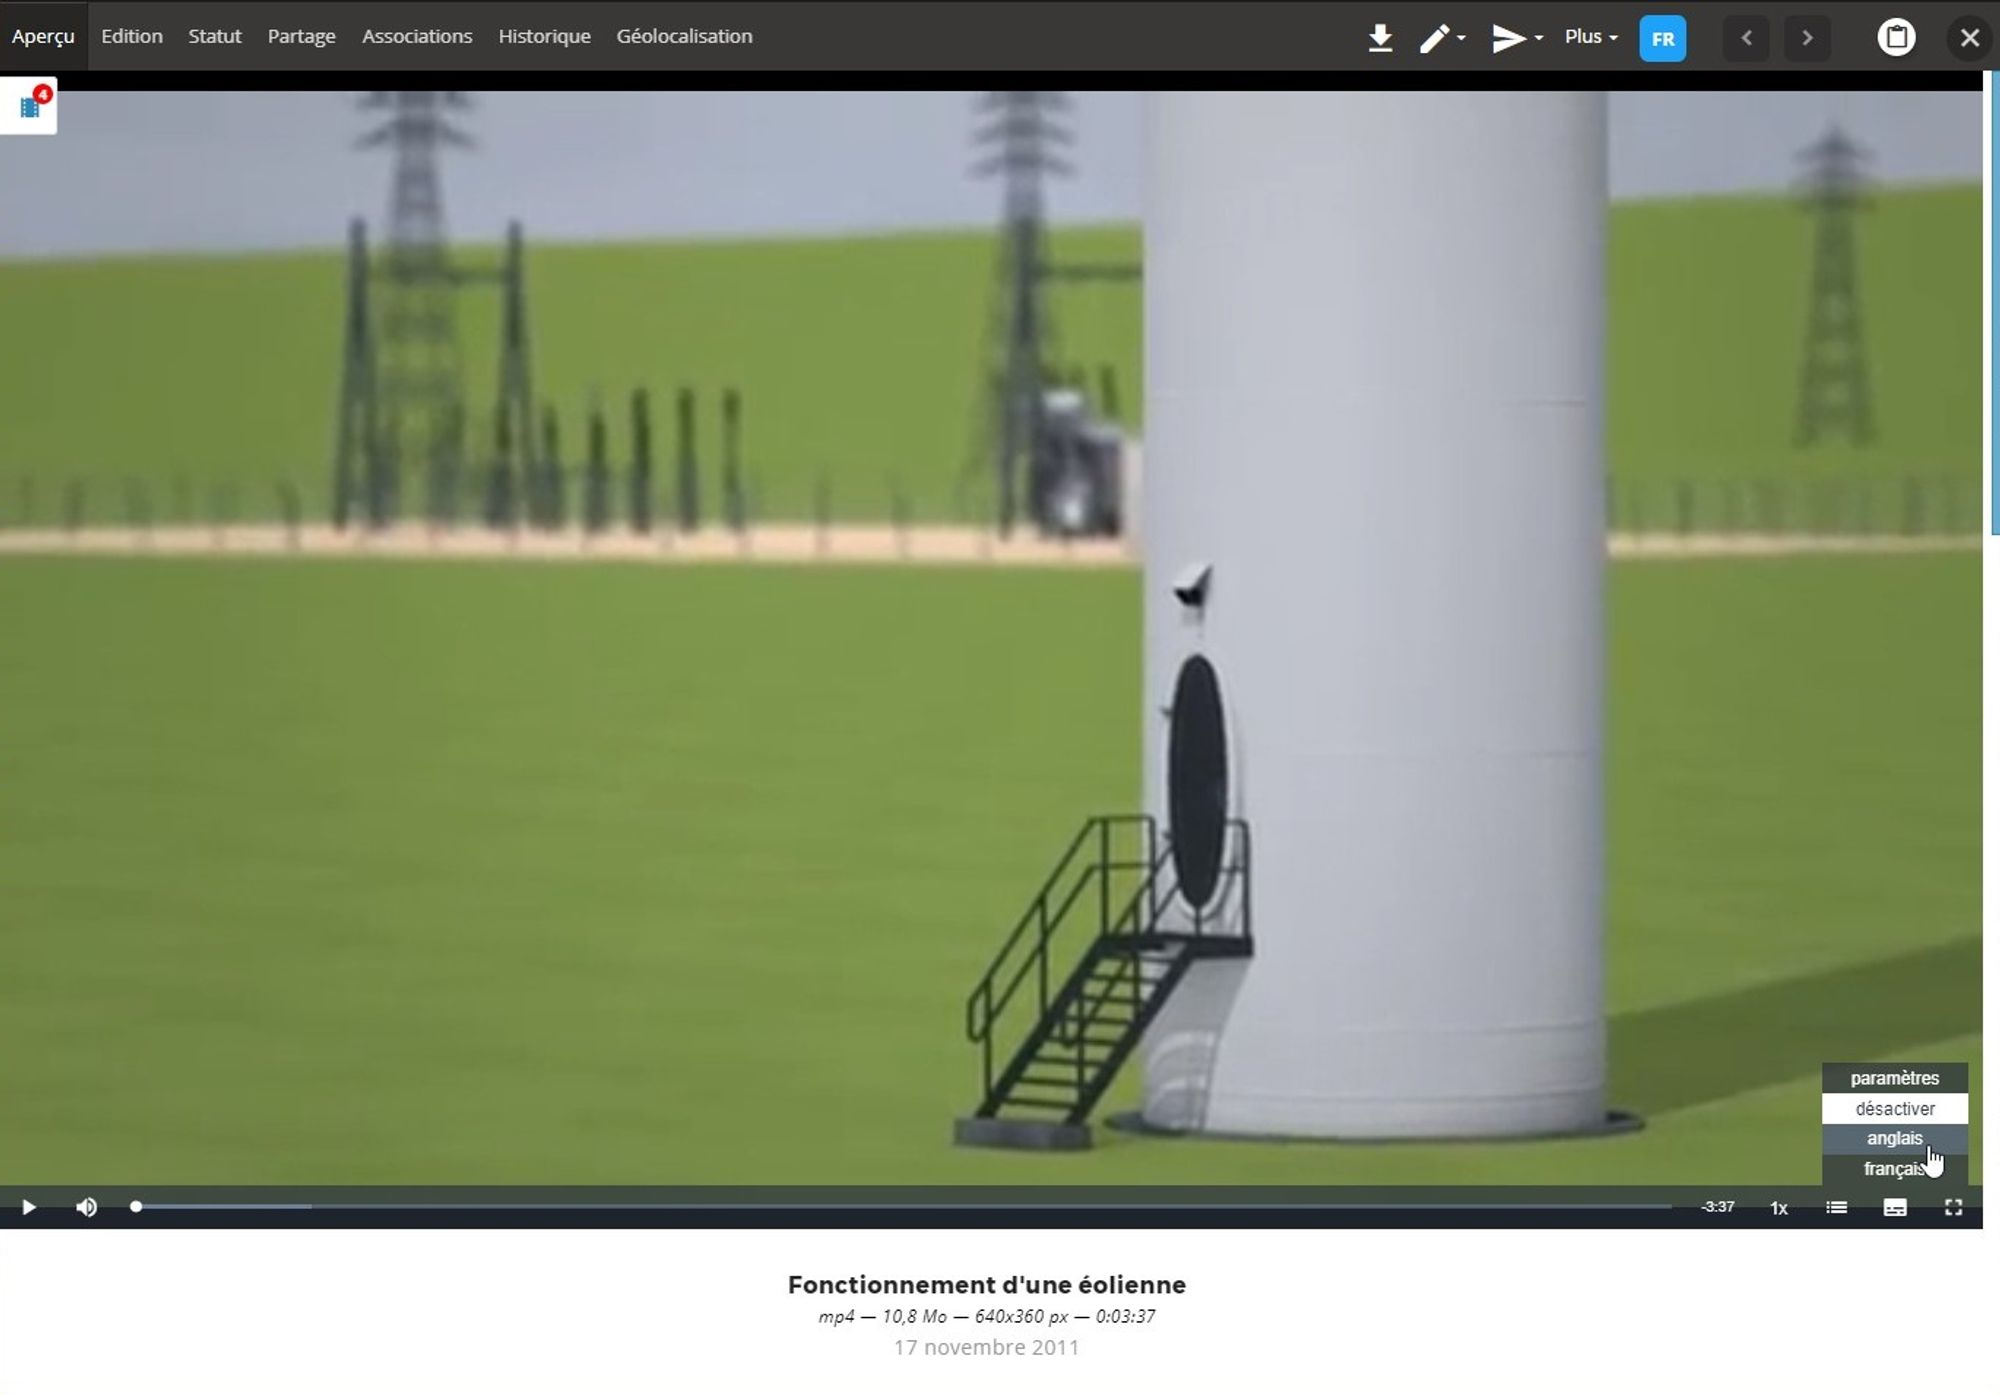View the Historique tab

[545, 36]
